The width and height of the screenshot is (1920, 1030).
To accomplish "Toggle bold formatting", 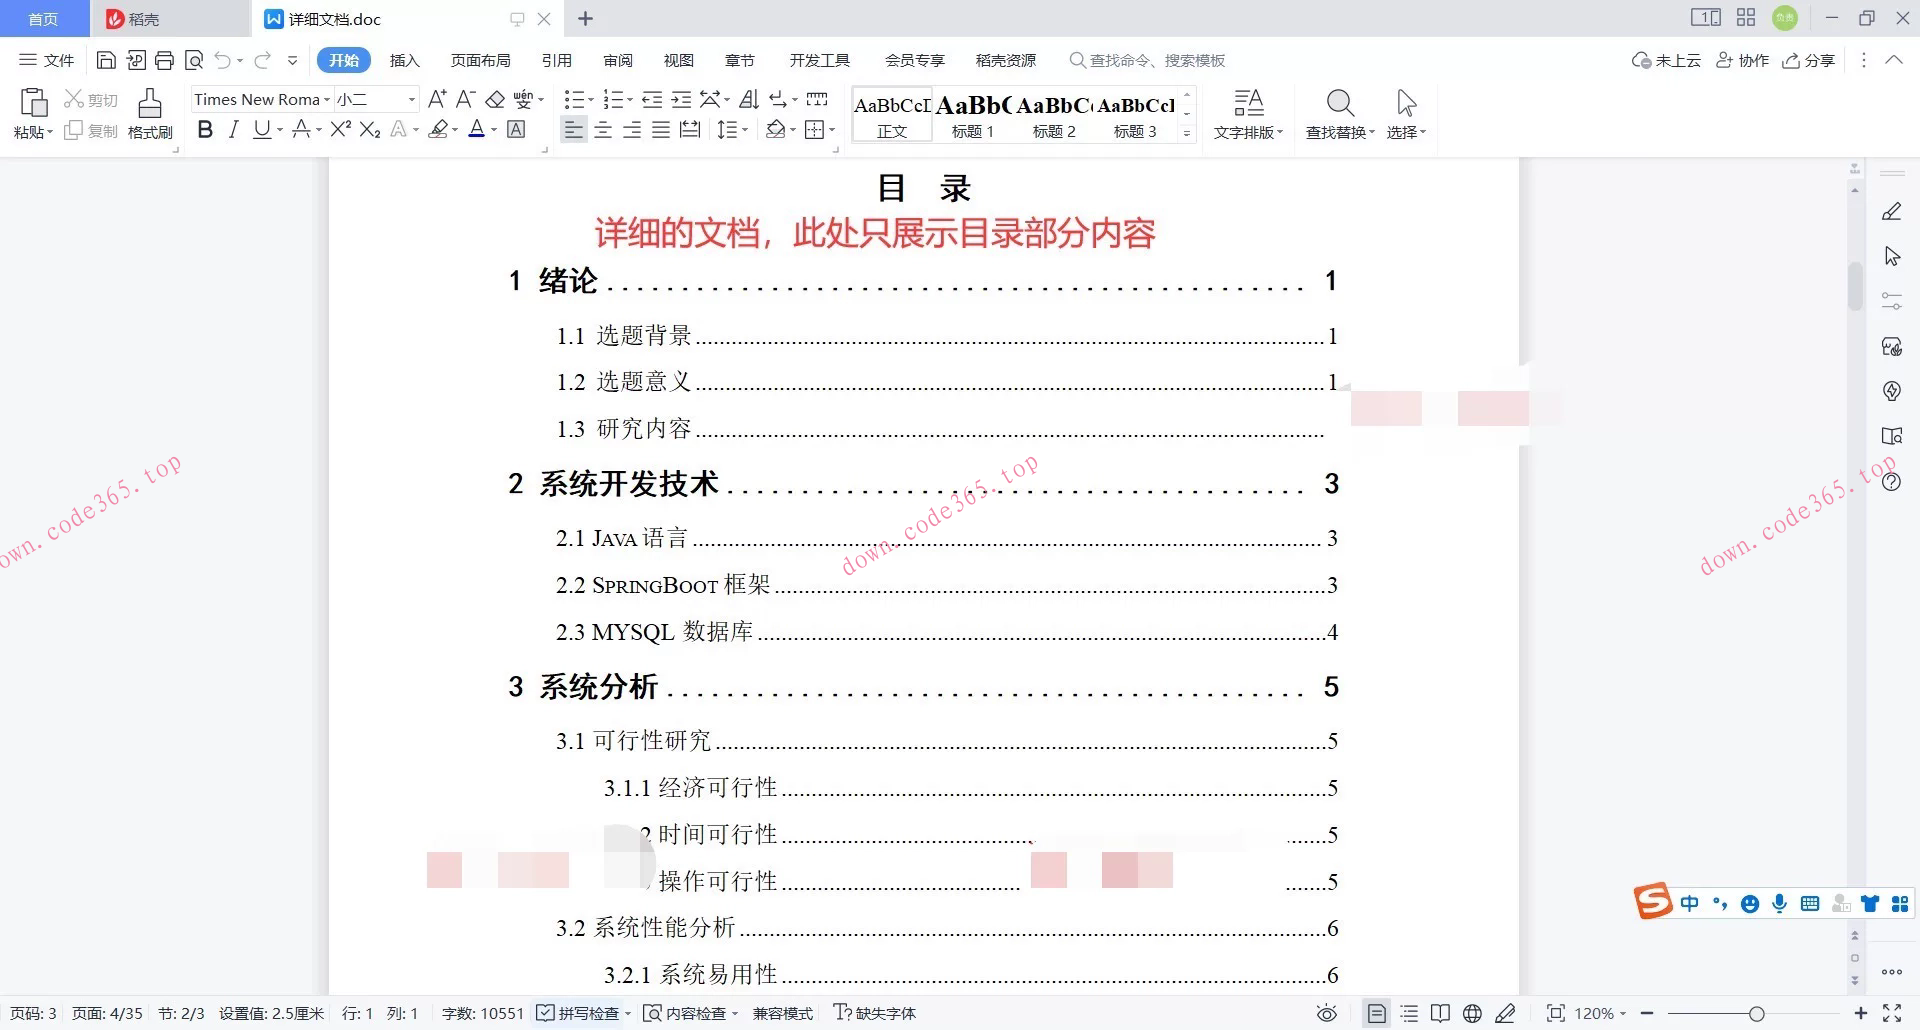I will click(205, 129).
